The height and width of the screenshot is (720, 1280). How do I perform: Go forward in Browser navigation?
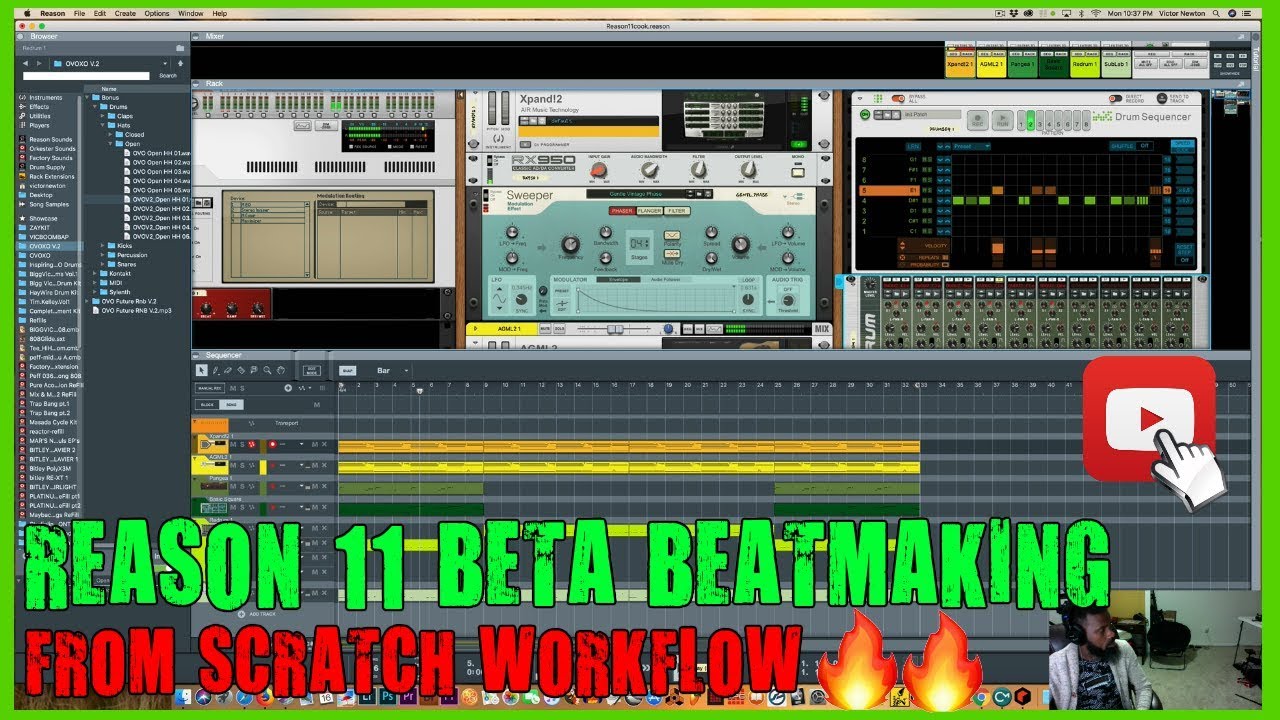pyautogui.click(x=39, y=63)
